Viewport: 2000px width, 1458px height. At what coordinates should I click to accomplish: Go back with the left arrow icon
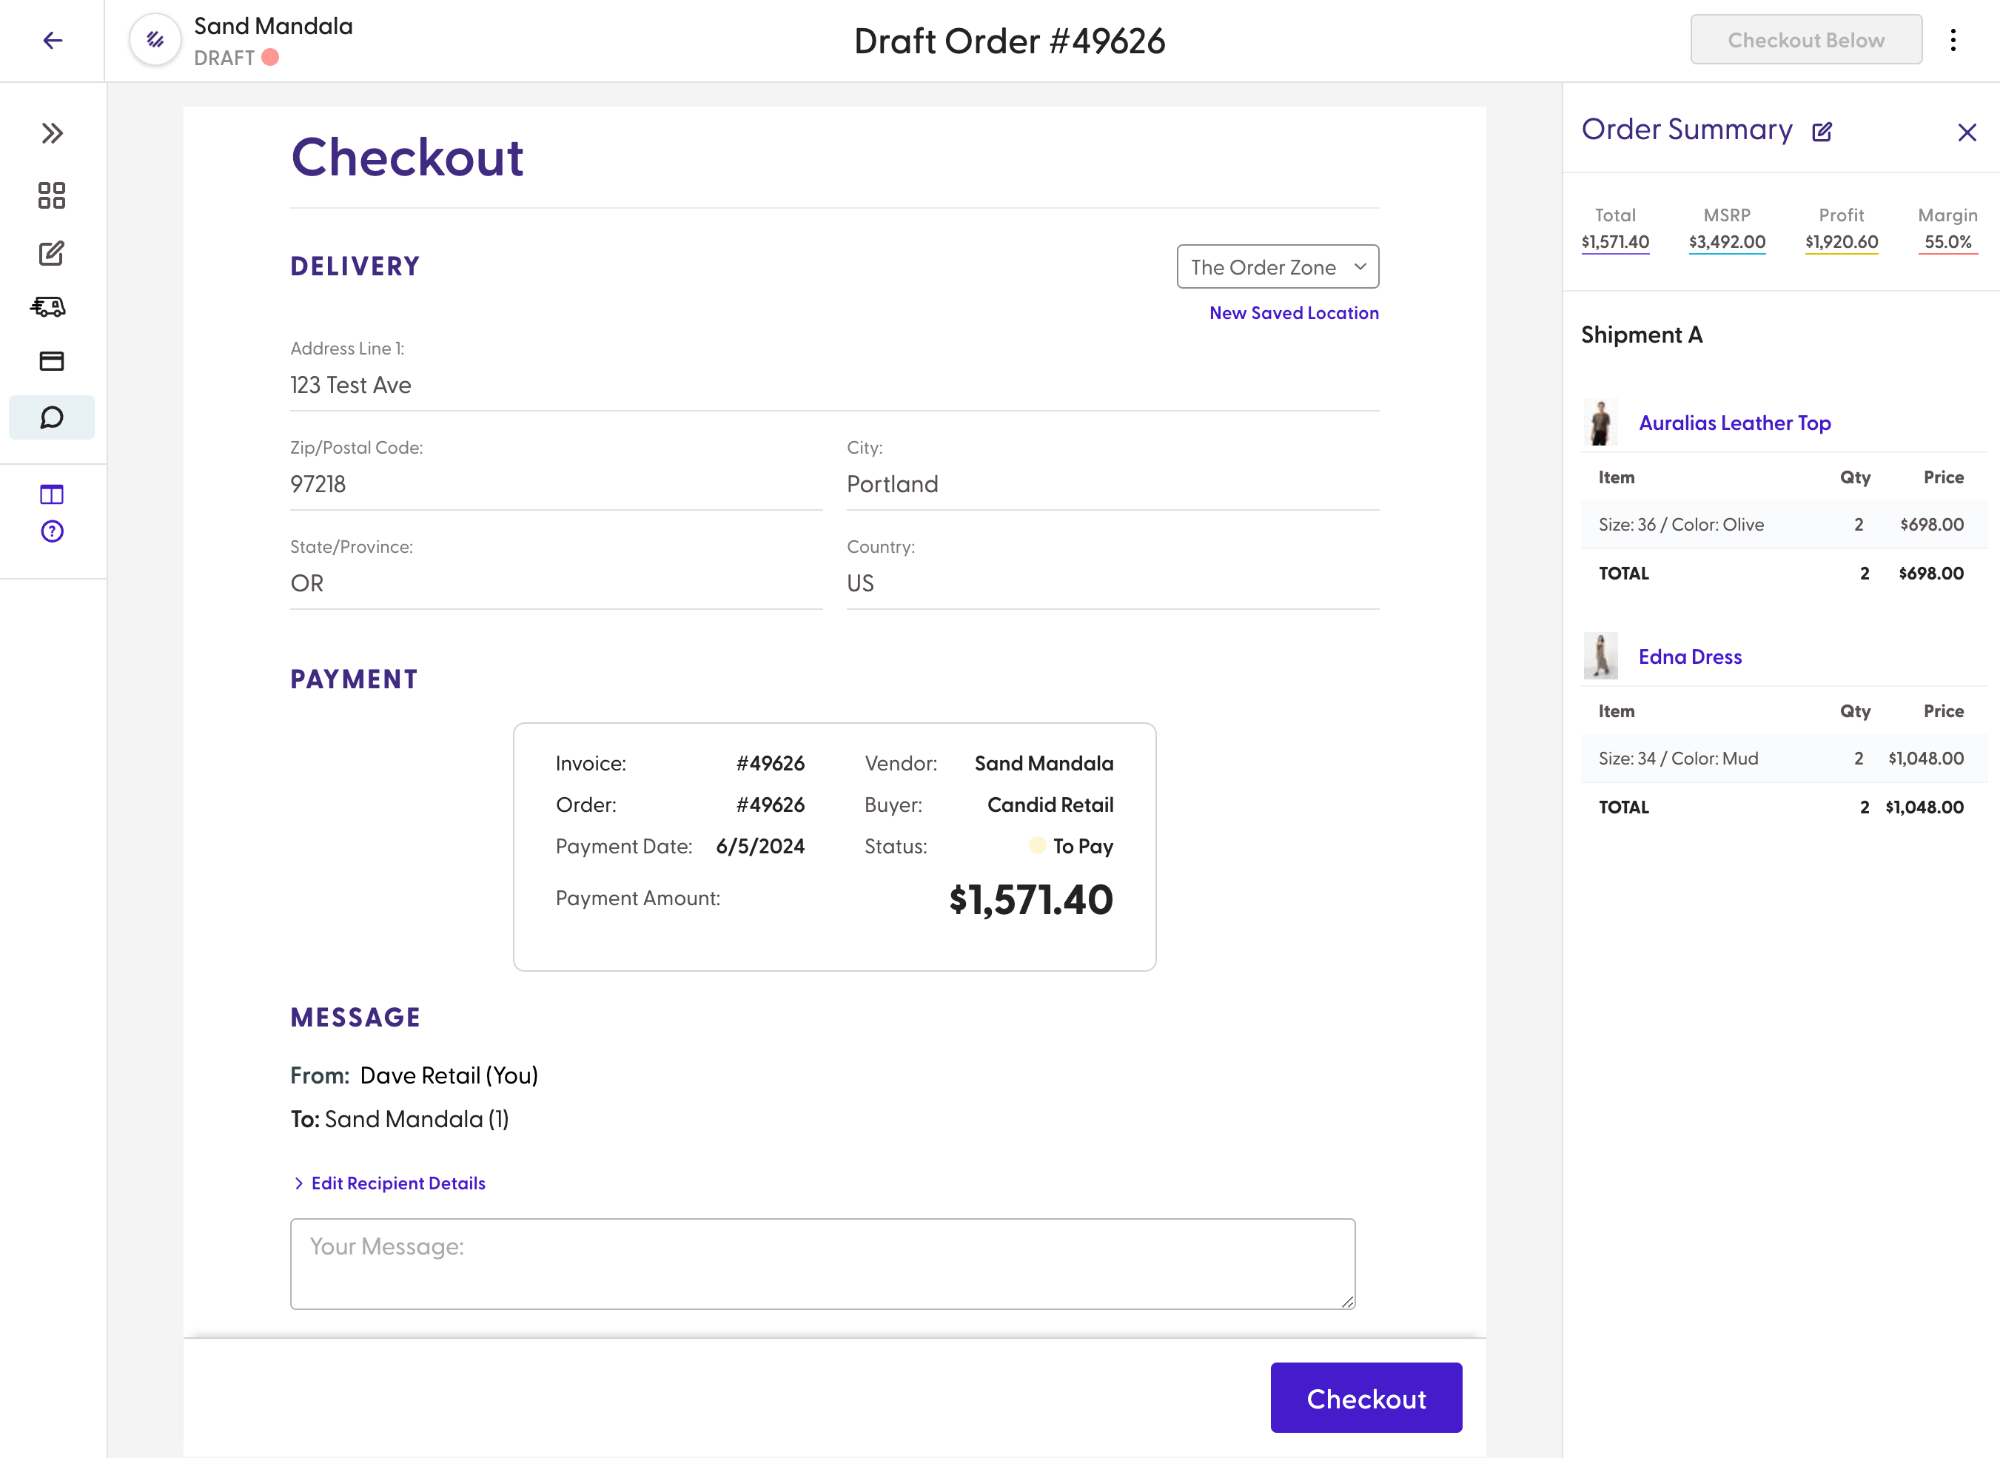[x=53, y=40]
